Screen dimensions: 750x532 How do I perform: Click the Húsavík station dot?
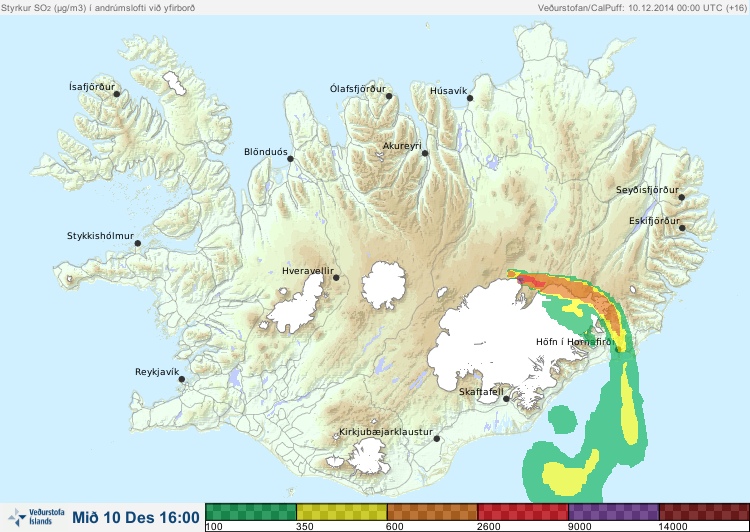point(470,98)
